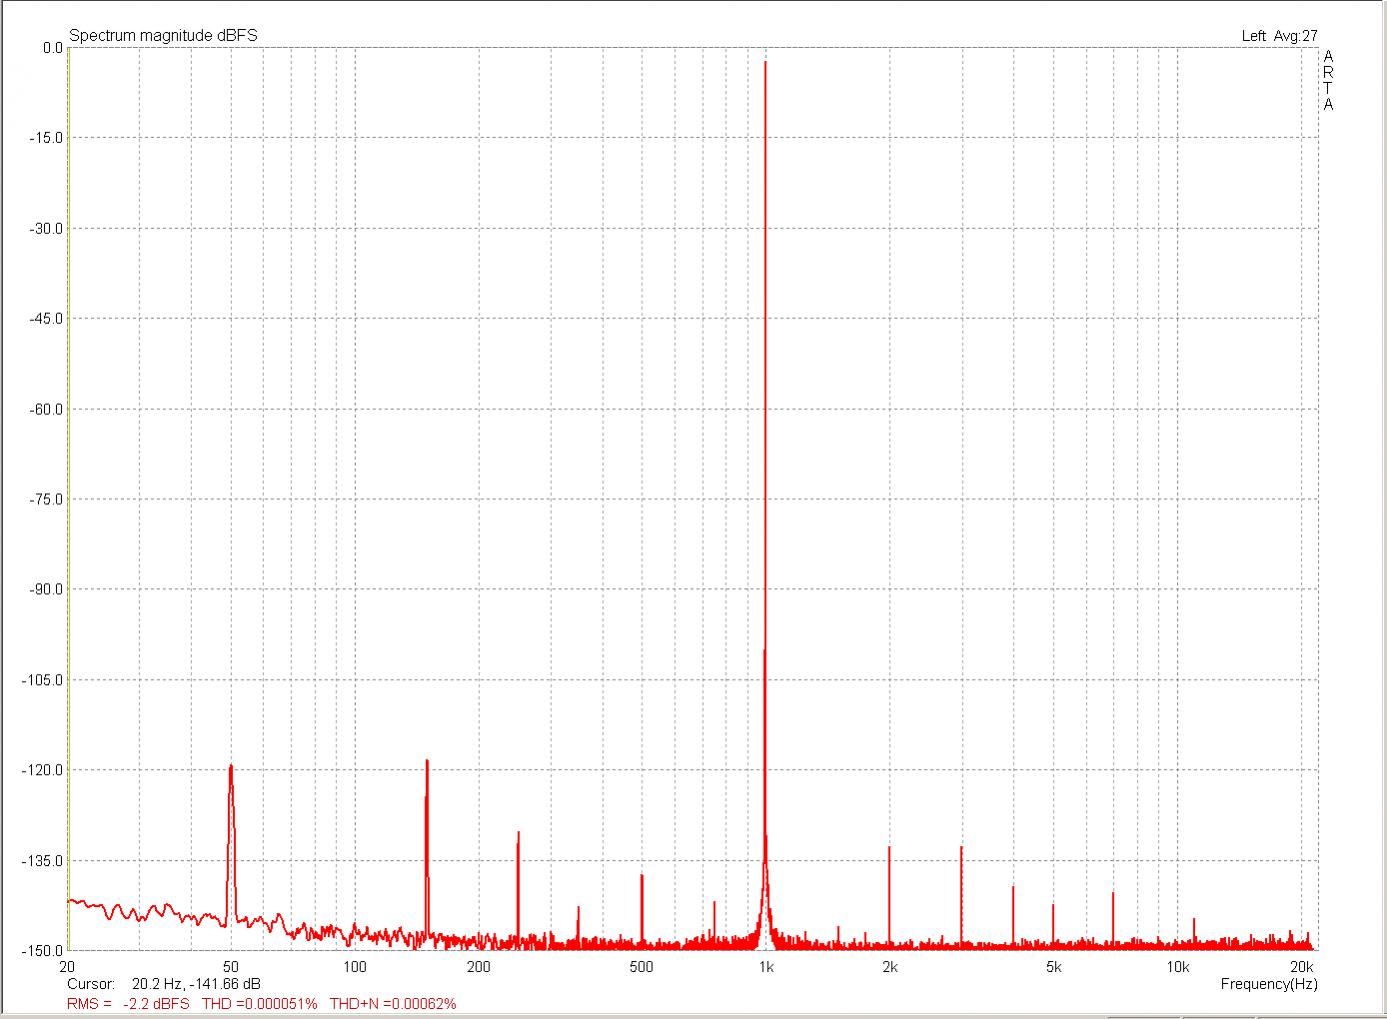The width and height of the screenshot is (1387, 1019).
Task: Click the 1k frequency axis label
Action: [x=766, y=967]
